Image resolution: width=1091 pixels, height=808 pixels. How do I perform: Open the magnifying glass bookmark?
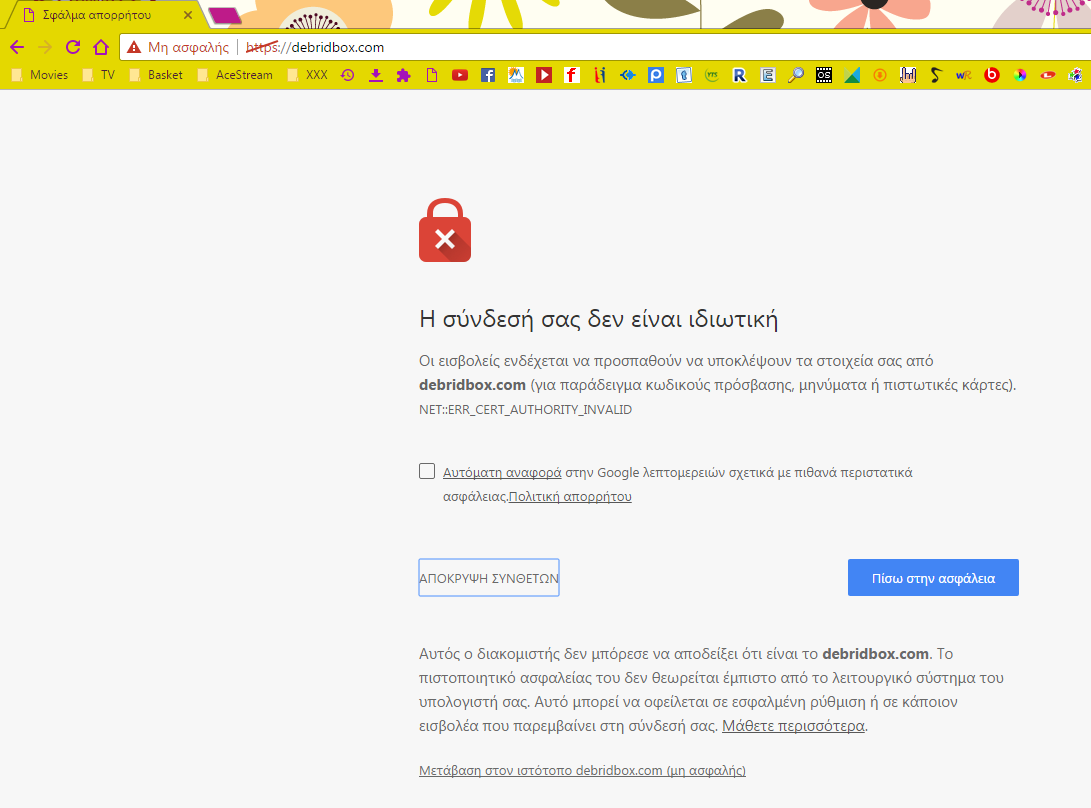[x=796, y=75]
